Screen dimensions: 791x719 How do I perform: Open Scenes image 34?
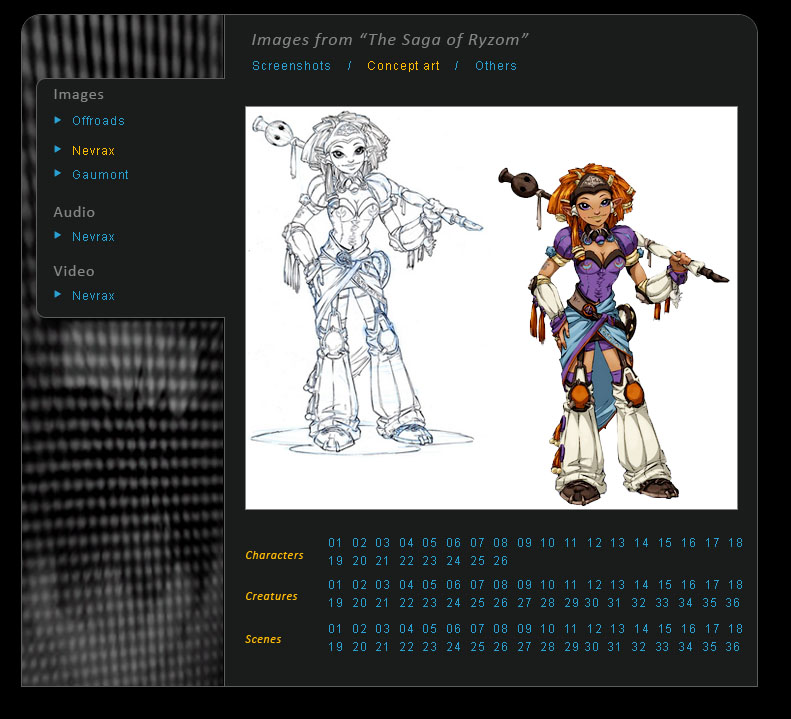[685, 647]
